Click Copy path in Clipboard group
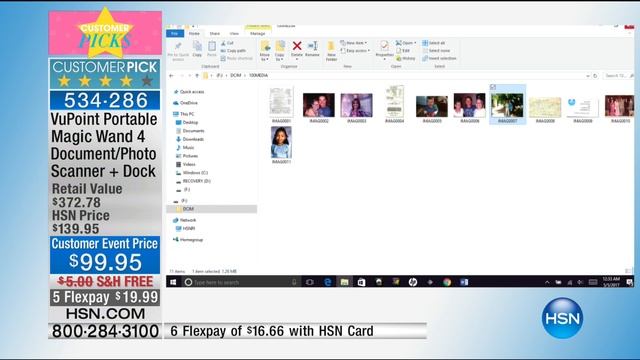 click(233, 51)
